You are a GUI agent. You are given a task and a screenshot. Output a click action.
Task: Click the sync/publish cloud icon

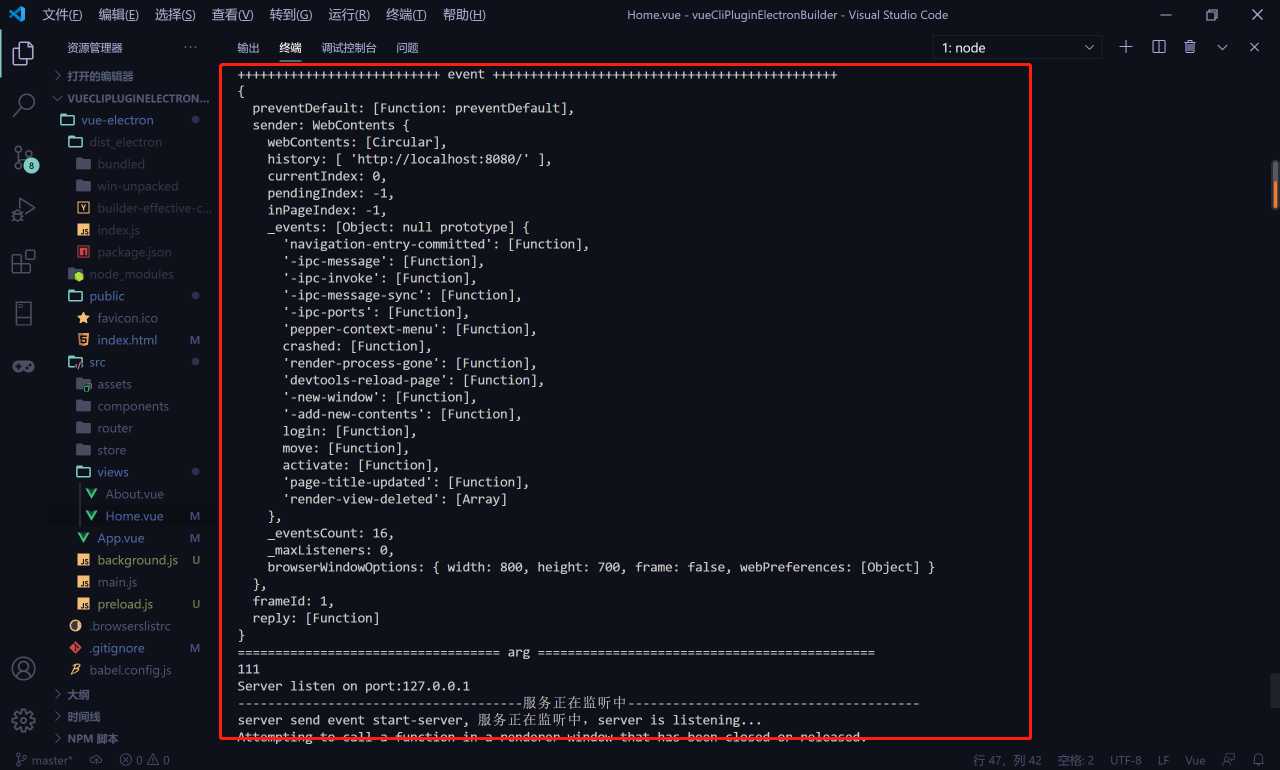pos(96,760)
